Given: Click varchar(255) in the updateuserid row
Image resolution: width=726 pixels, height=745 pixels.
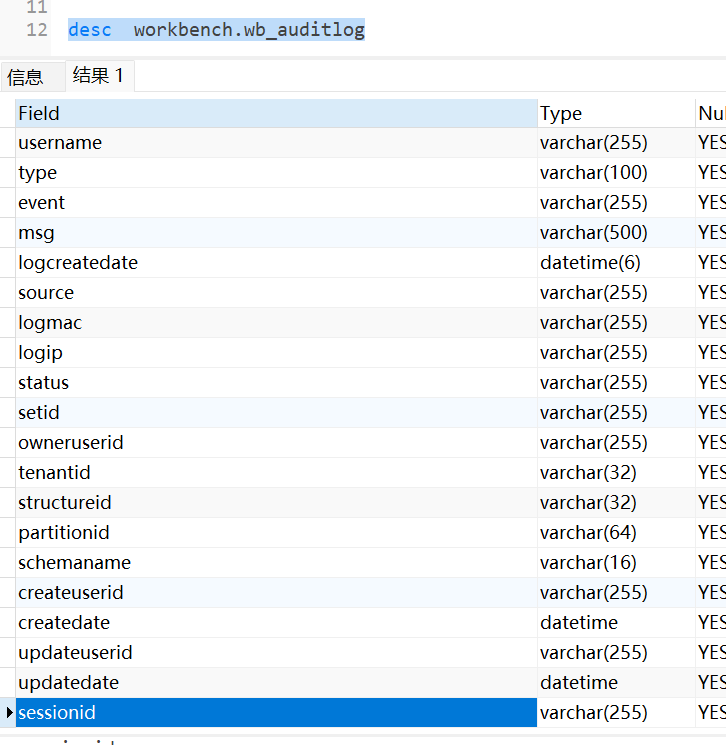Looking at the screenshot, I should point(593,652).
